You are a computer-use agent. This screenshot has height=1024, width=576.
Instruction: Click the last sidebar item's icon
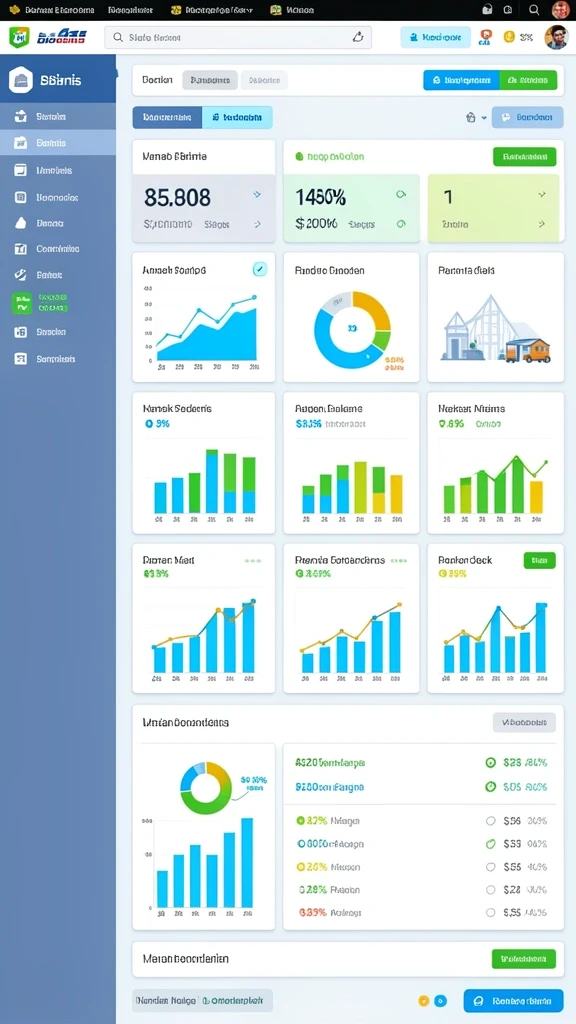20,359
